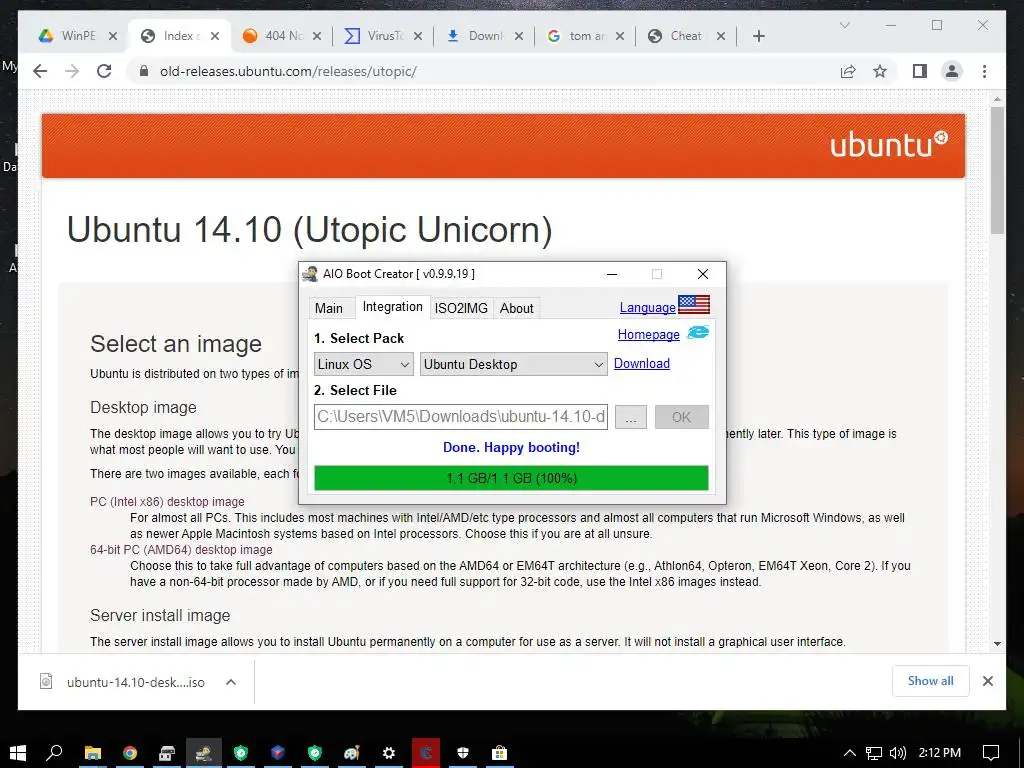The width and height of the screenshot is (1024, 768).
Task: Switch to the Cheat tab
Action: pos(687,36)
